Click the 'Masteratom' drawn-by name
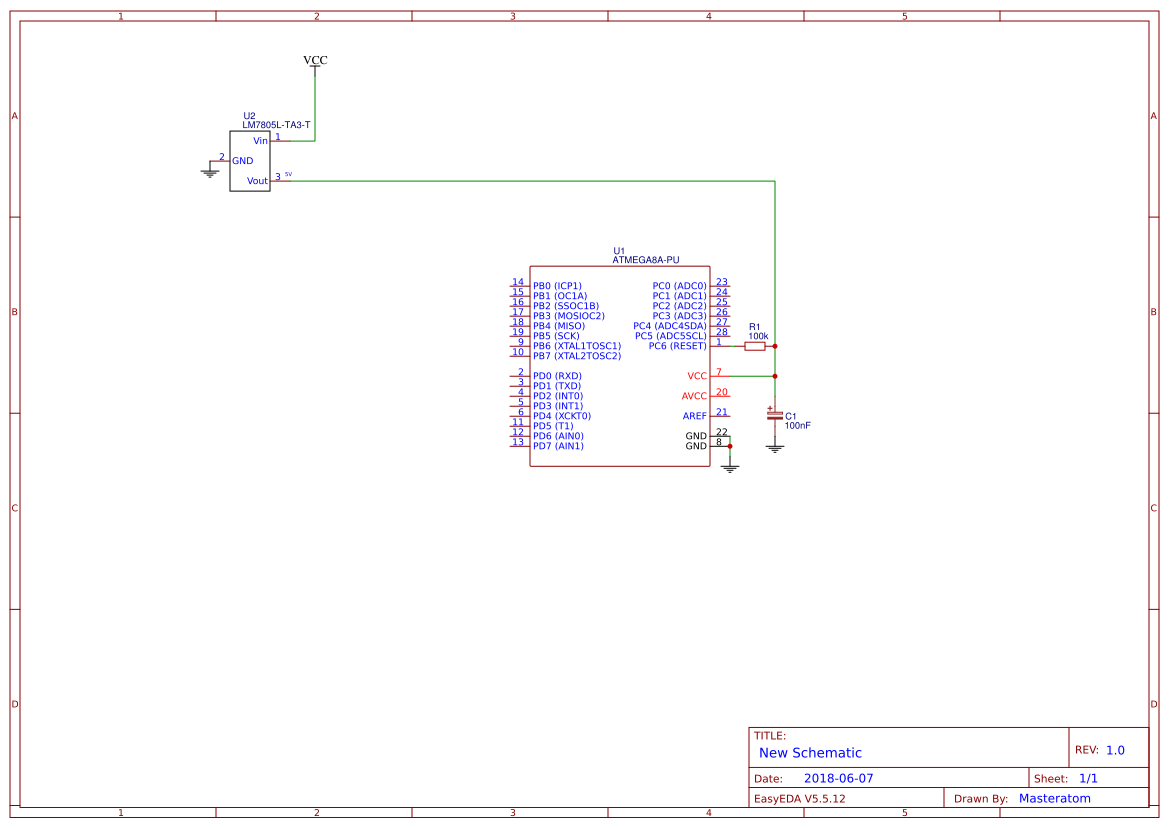 click(1054, 798)
